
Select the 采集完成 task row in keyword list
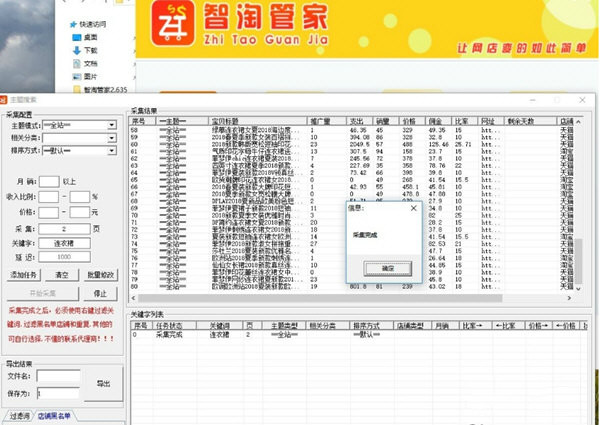tap(359, 335)
